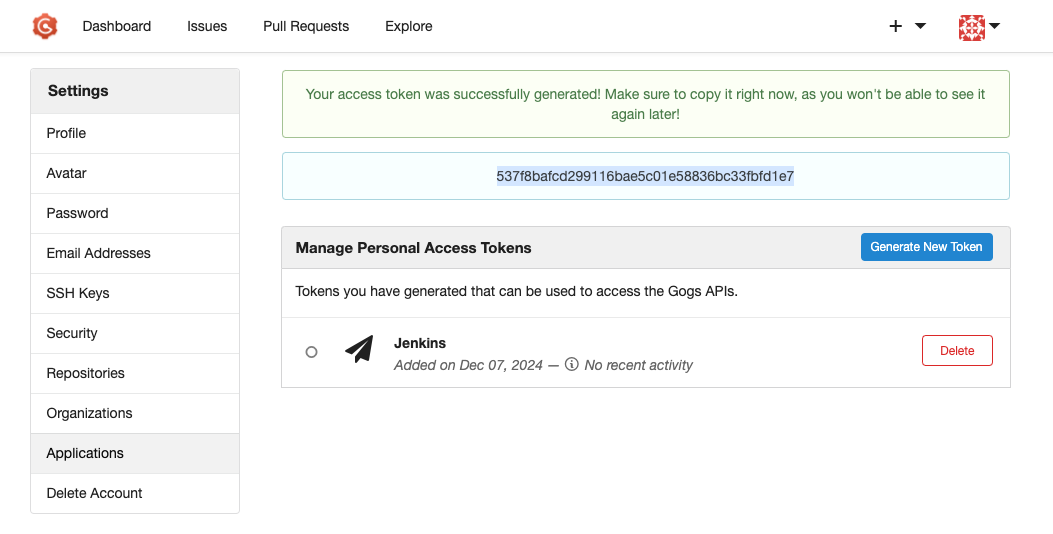Screen dimensions: 1053x534
Task: Switch to Organizations settings
Action: [89, 413]
